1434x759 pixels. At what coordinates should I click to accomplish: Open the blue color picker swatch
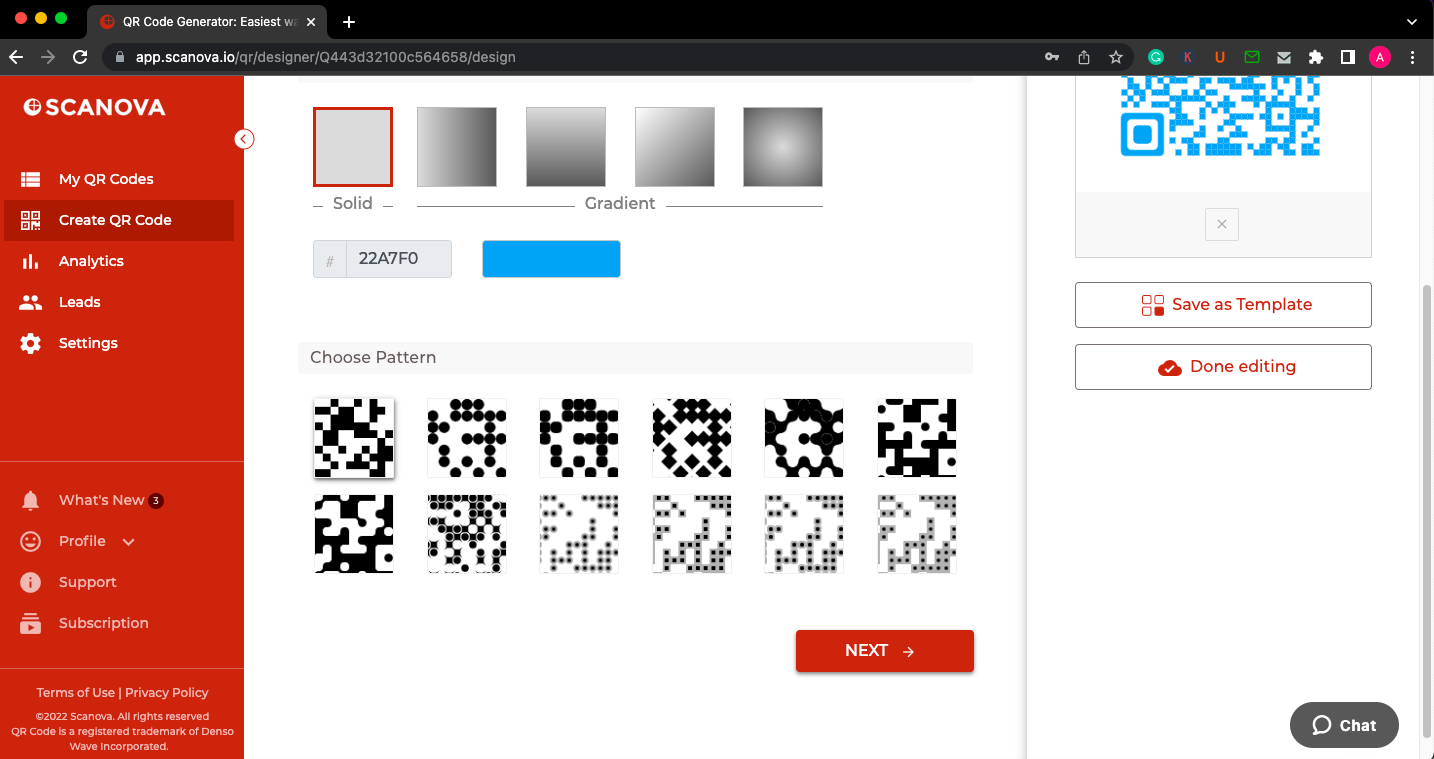[x=551, y=258]
